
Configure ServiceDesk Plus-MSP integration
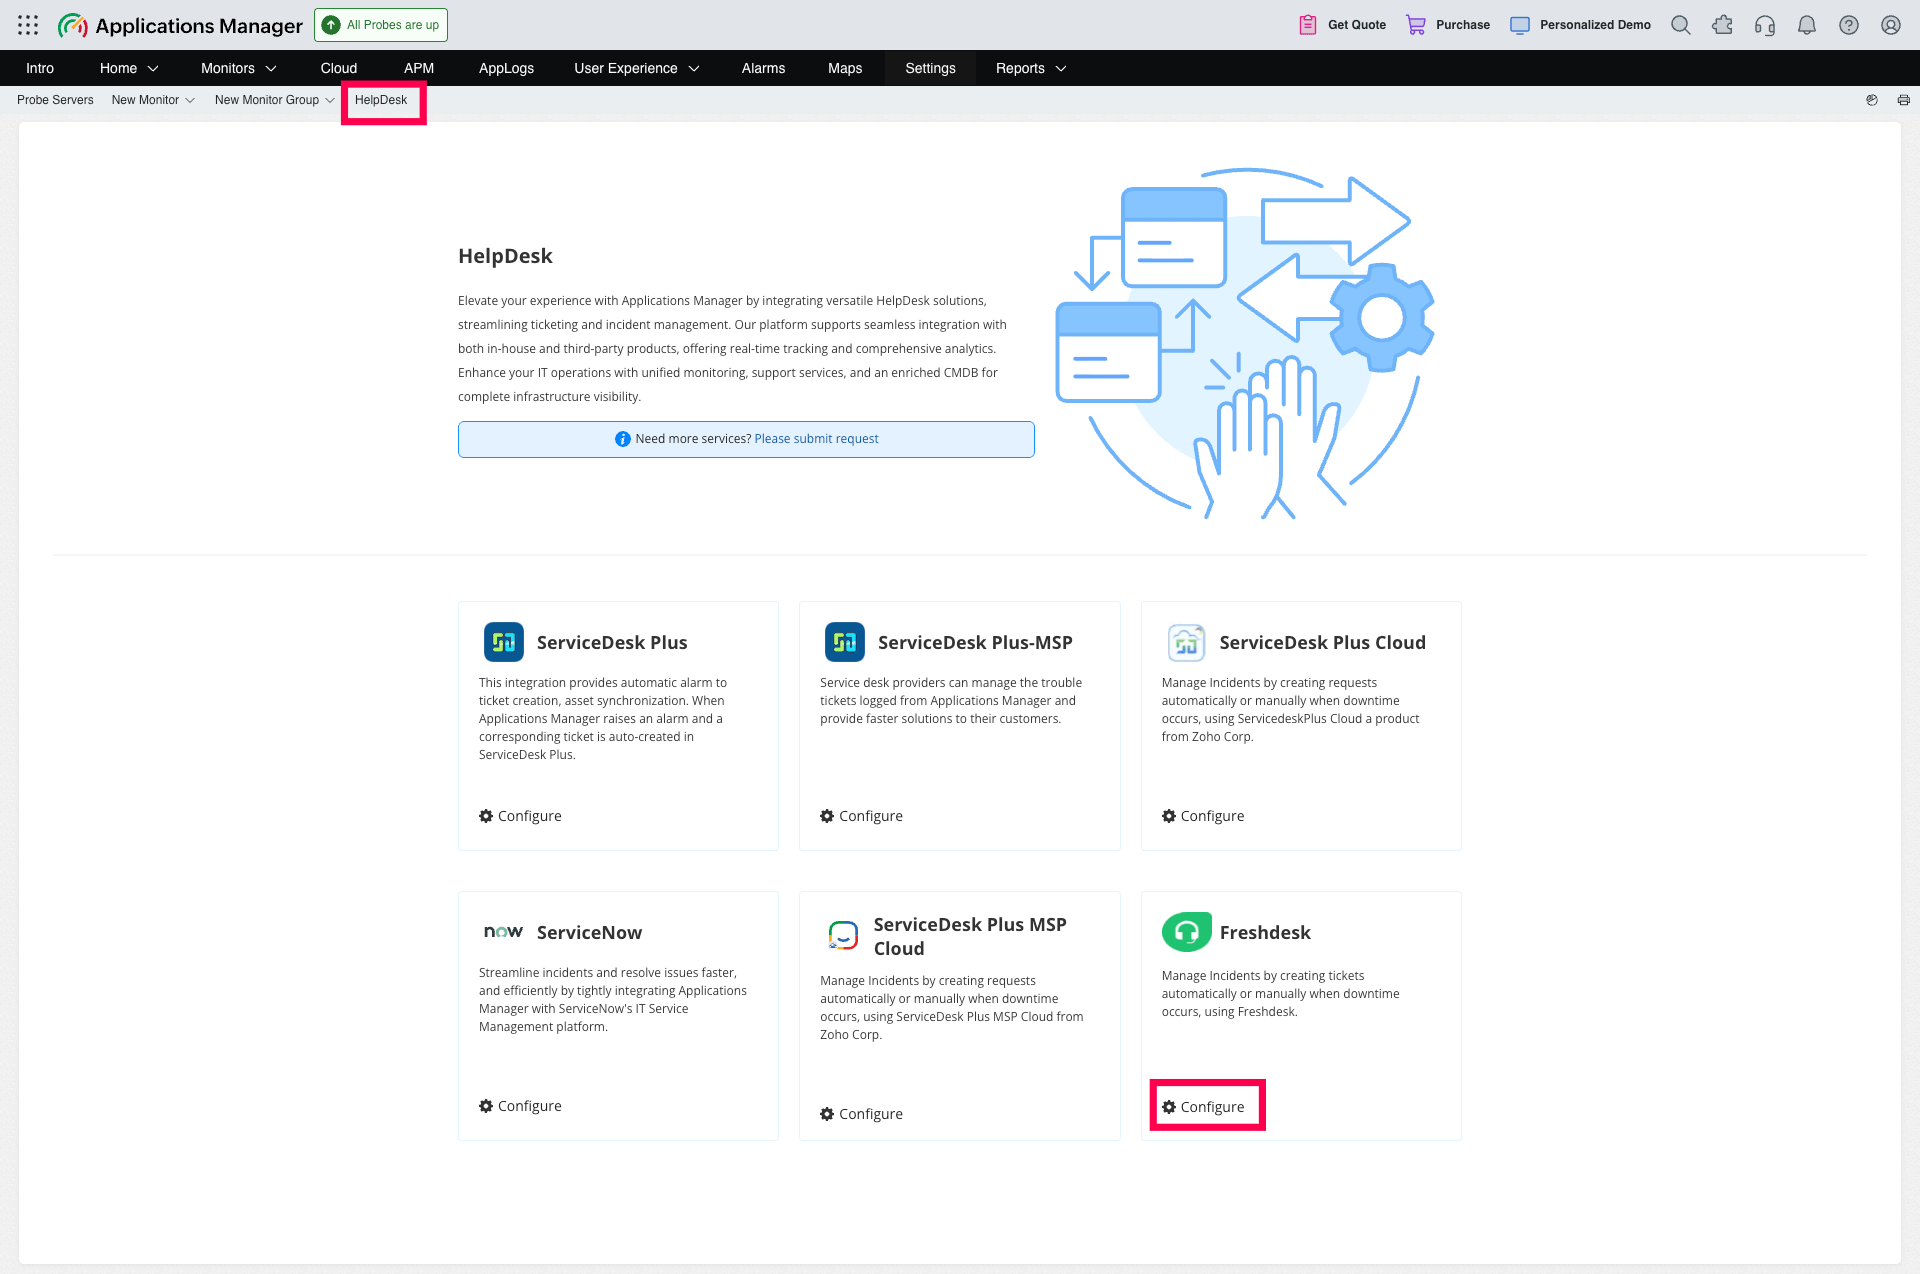(x=861, y=816)
